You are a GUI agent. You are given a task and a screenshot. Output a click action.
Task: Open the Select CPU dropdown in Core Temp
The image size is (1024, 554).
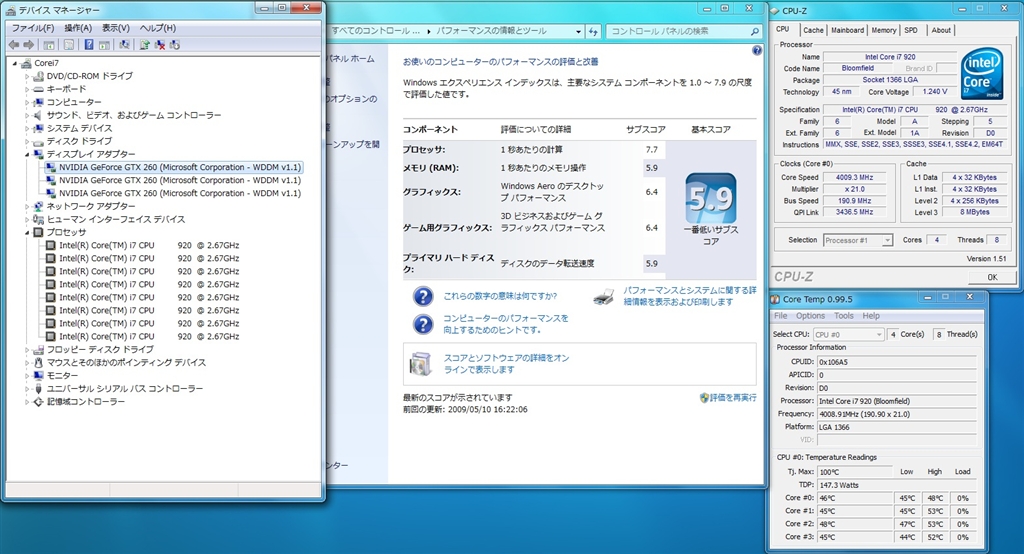(x=848, y=334)
